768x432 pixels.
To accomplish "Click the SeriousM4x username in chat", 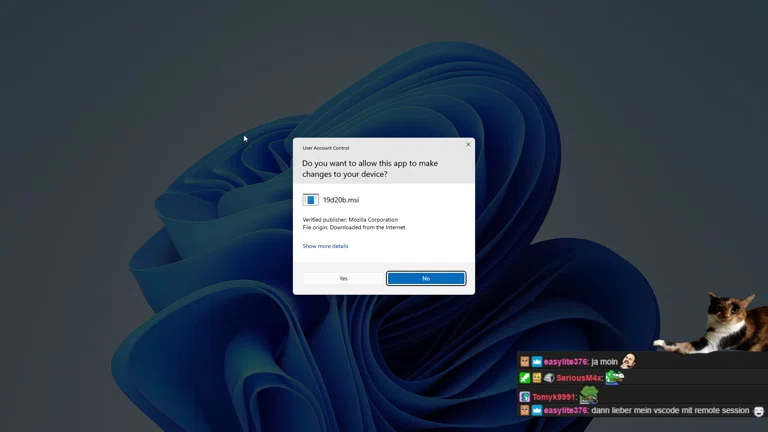I will pyautogui.click(x=579, y=378).
